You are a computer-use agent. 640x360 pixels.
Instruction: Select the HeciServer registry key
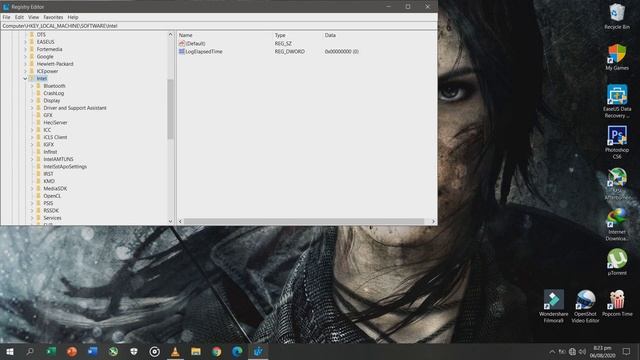pos(55,122)
